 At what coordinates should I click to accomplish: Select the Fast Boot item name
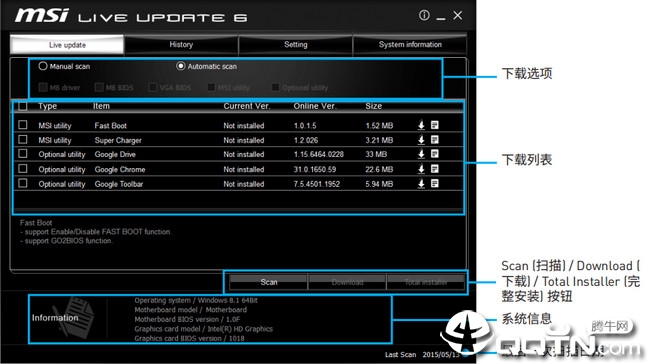point(111,126)
